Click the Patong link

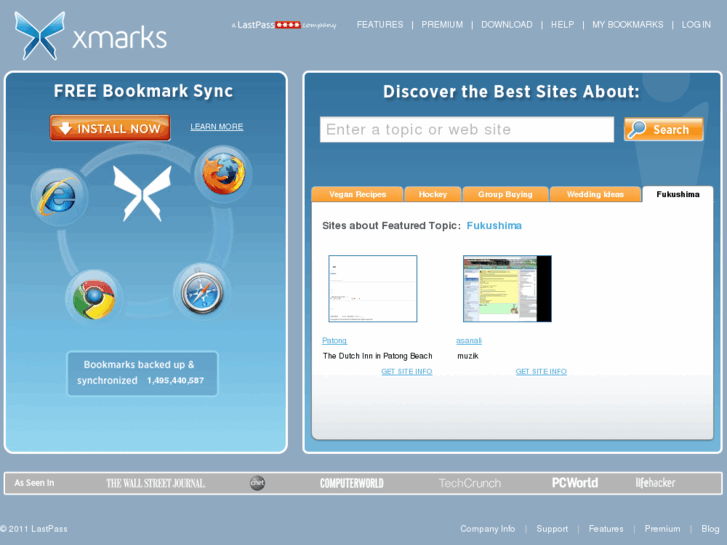pyautogui.click(x=334, y=340)
